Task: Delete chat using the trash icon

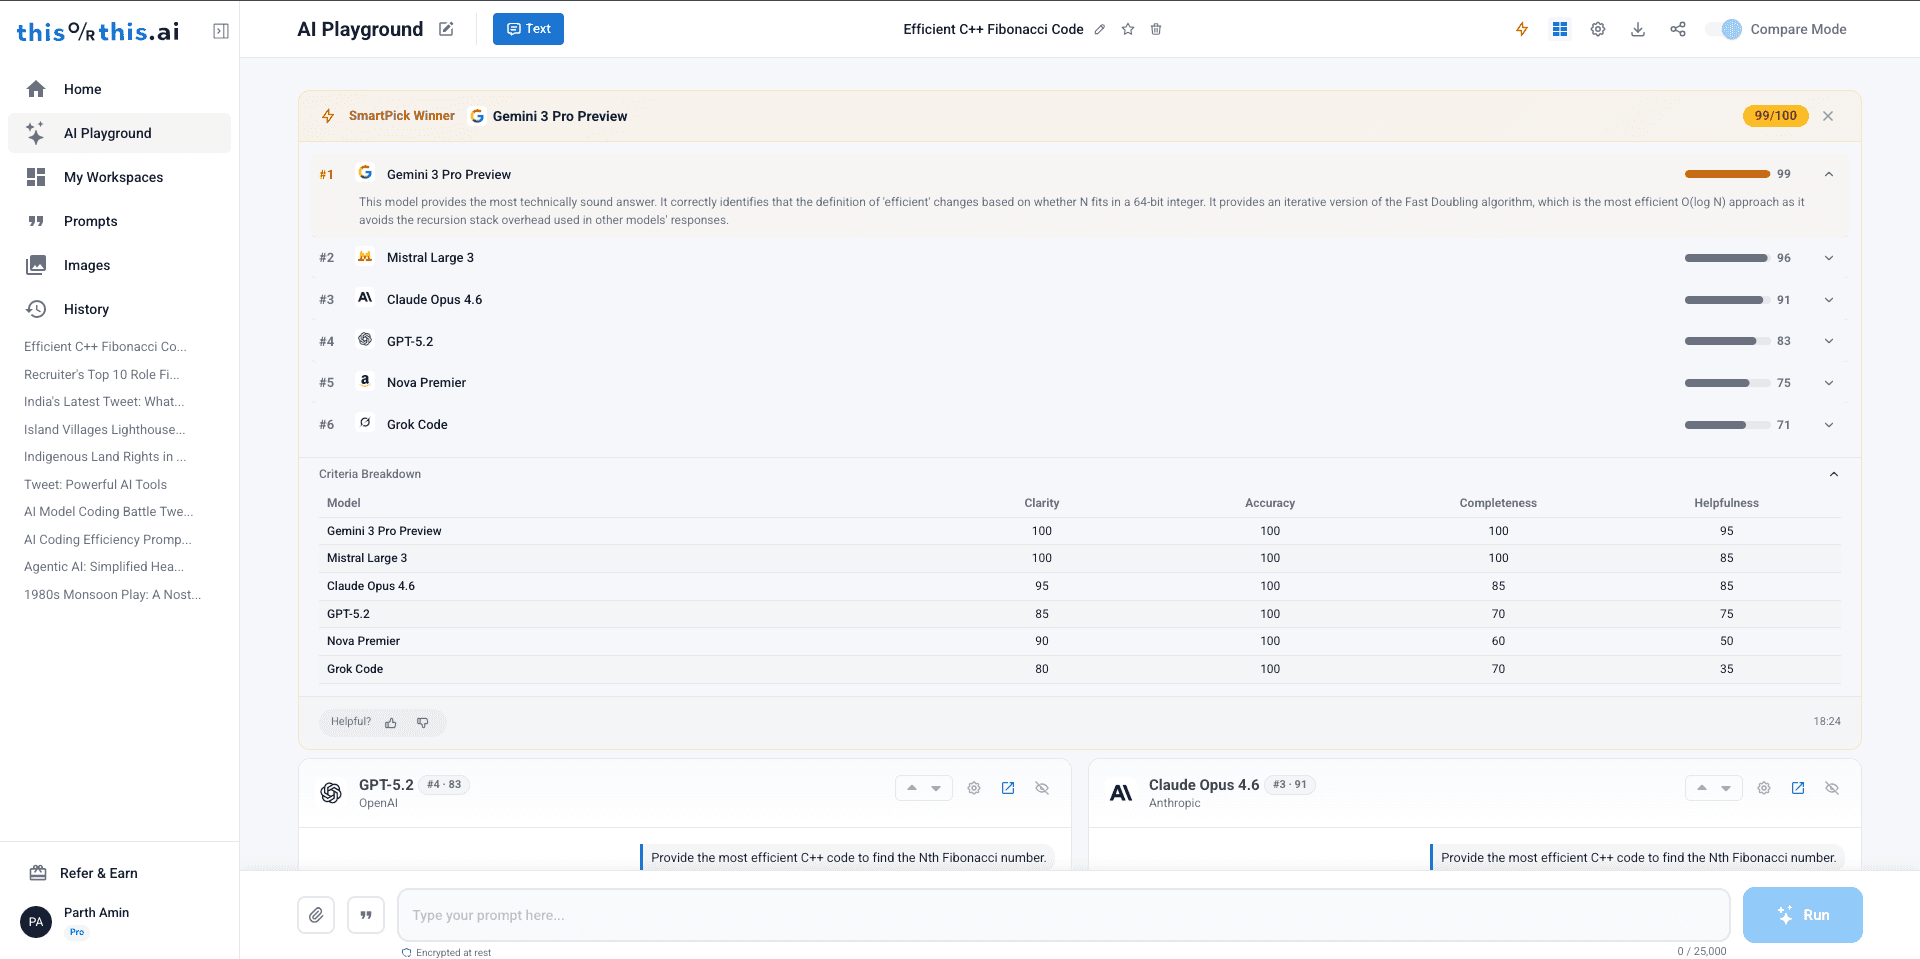Action: click(x=1156, y=29)
